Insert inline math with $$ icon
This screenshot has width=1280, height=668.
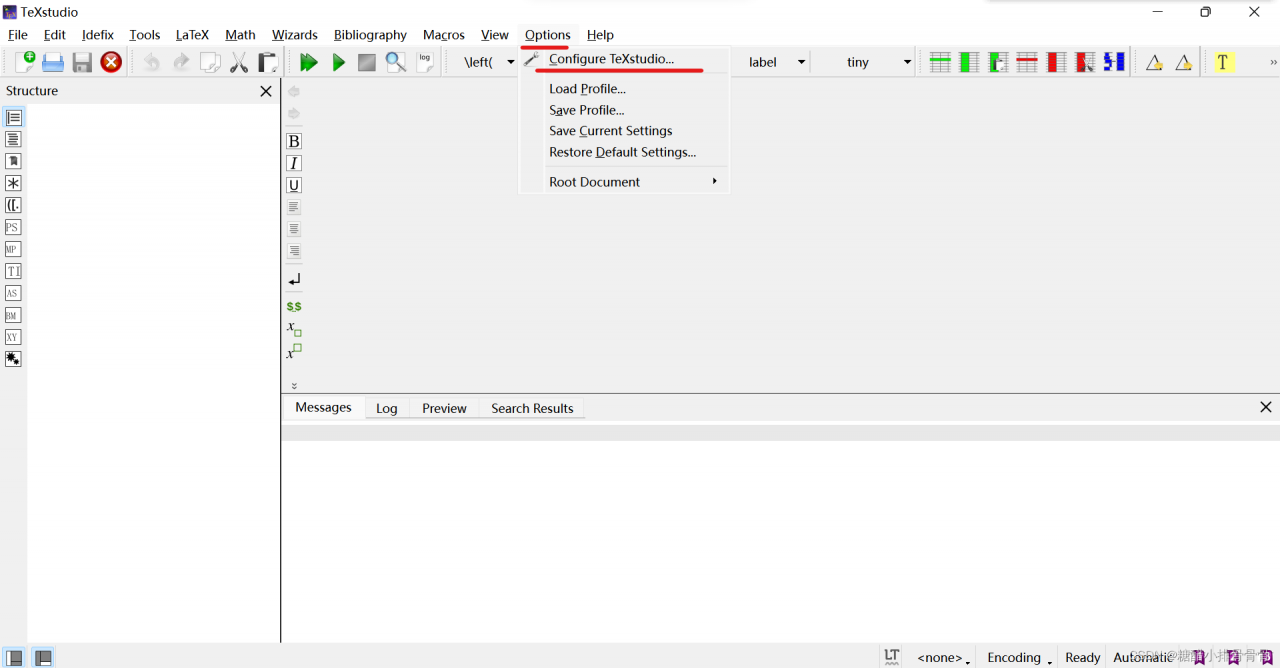[294, 306]
